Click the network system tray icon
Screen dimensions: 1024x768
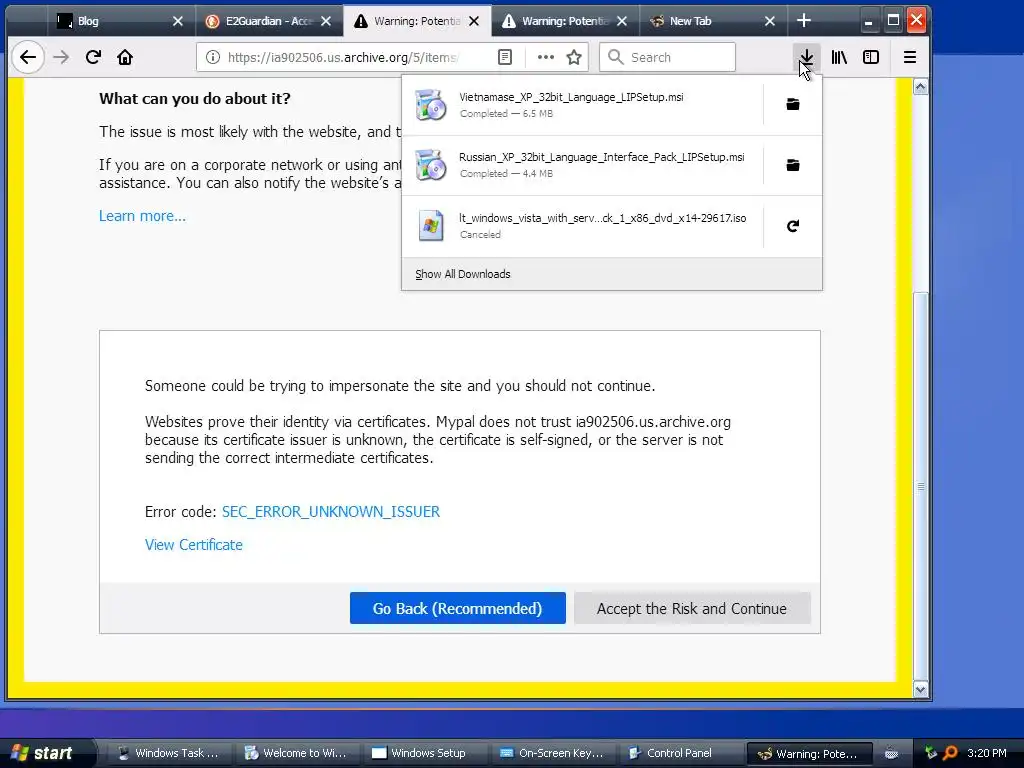point(931,753)
